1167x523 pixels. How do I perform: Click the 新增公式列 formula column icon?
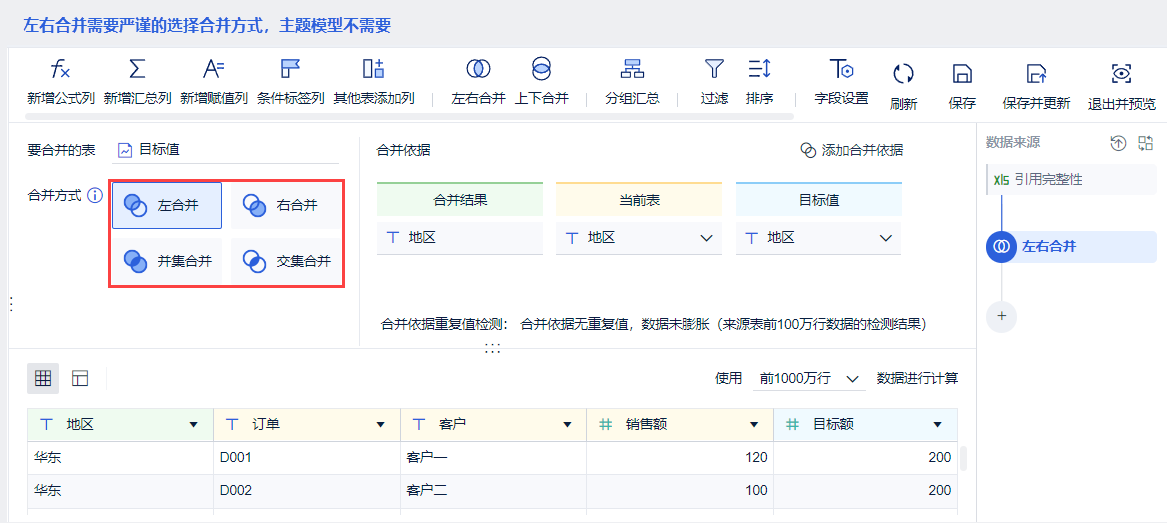(x=60, y=70)
